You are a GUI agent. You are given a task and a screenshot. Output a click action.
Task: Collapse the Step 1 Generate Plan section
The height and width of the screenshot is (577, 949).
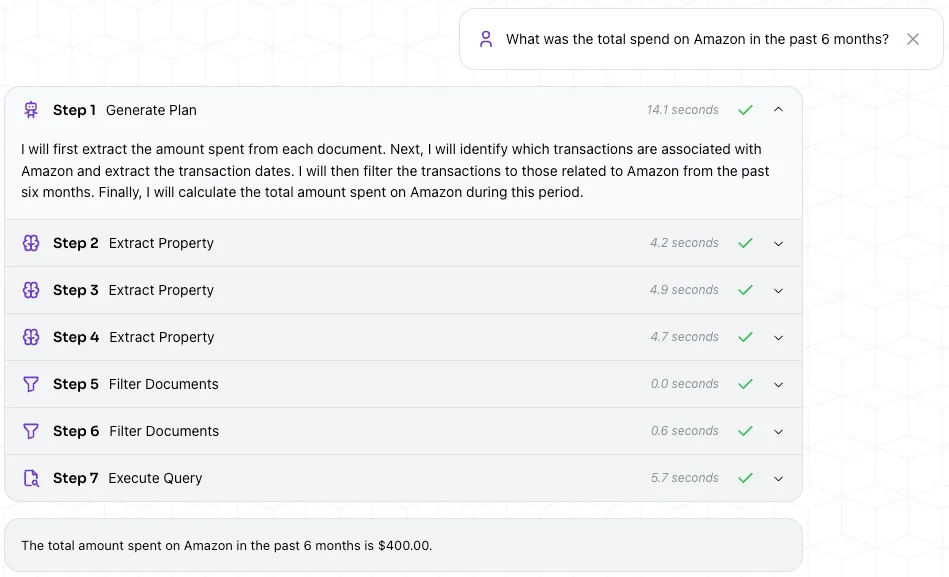(779, 110)
